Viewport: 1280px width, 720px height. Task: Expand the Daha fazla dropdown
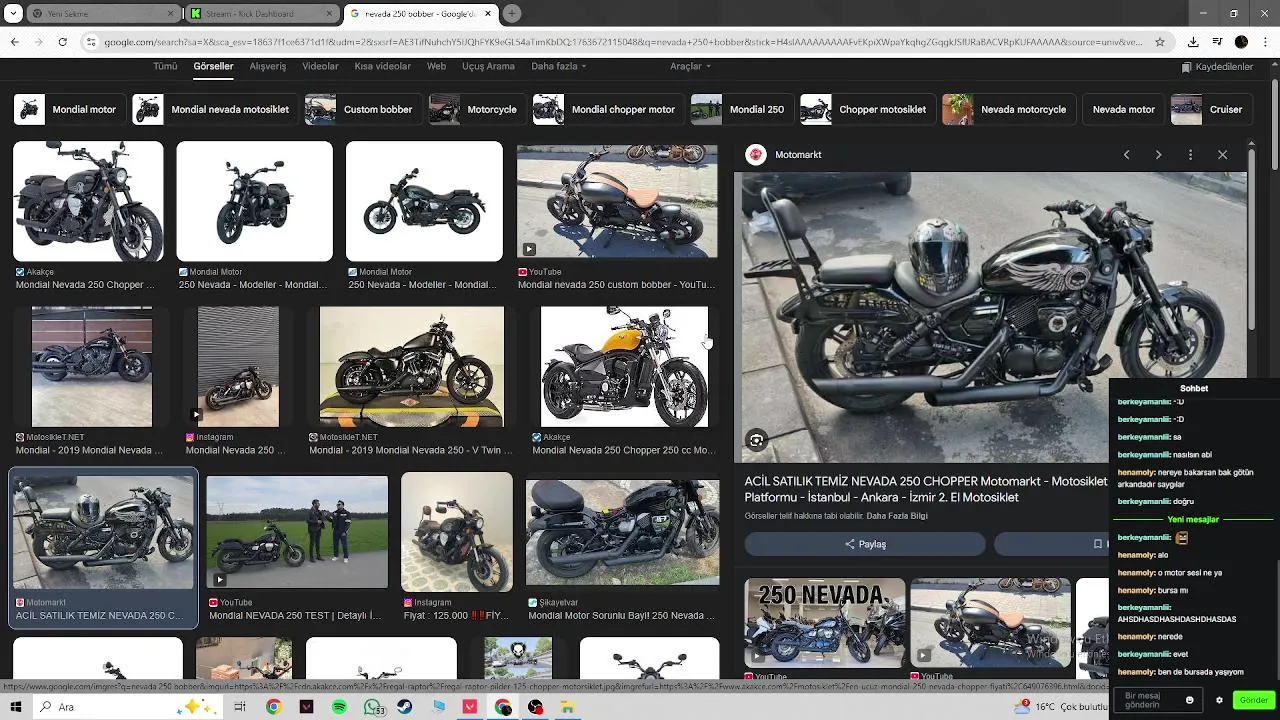(559, 67)
